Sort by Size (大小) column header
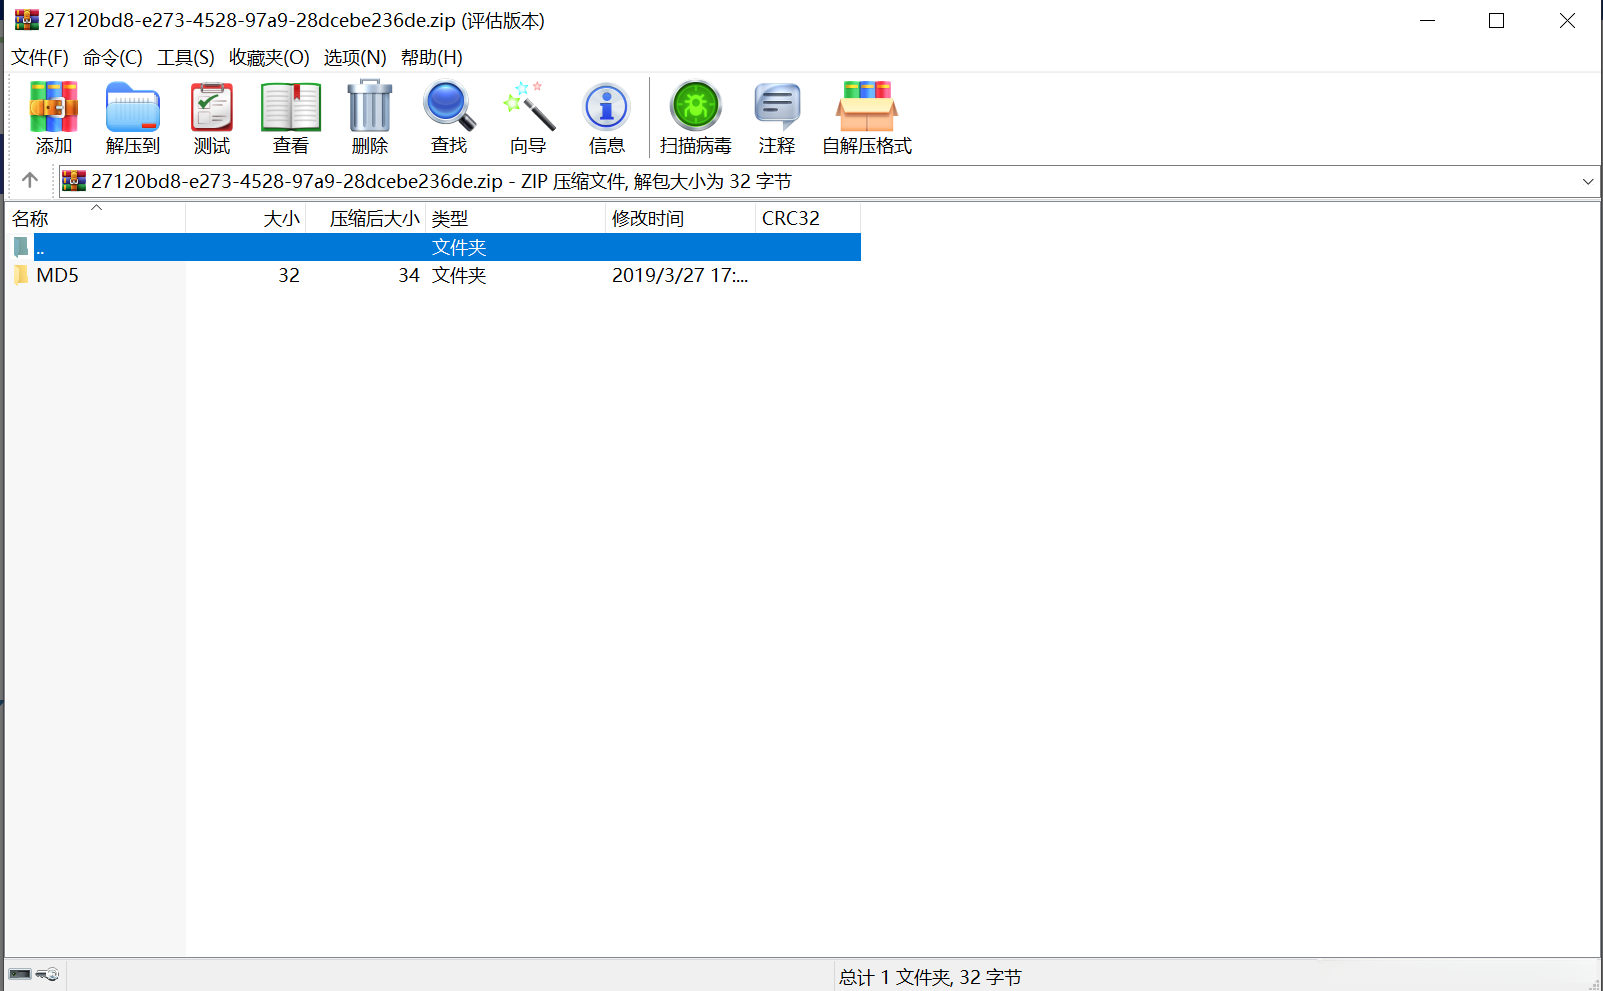The image size is (1603, 991). pos(246,218)
